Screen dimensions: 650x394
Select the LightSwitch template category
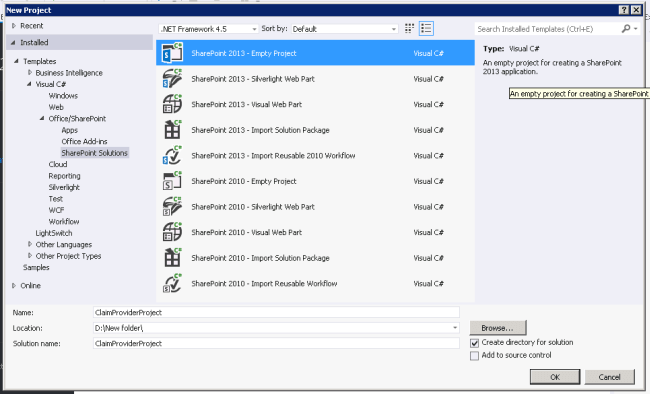tap(53, 233)
